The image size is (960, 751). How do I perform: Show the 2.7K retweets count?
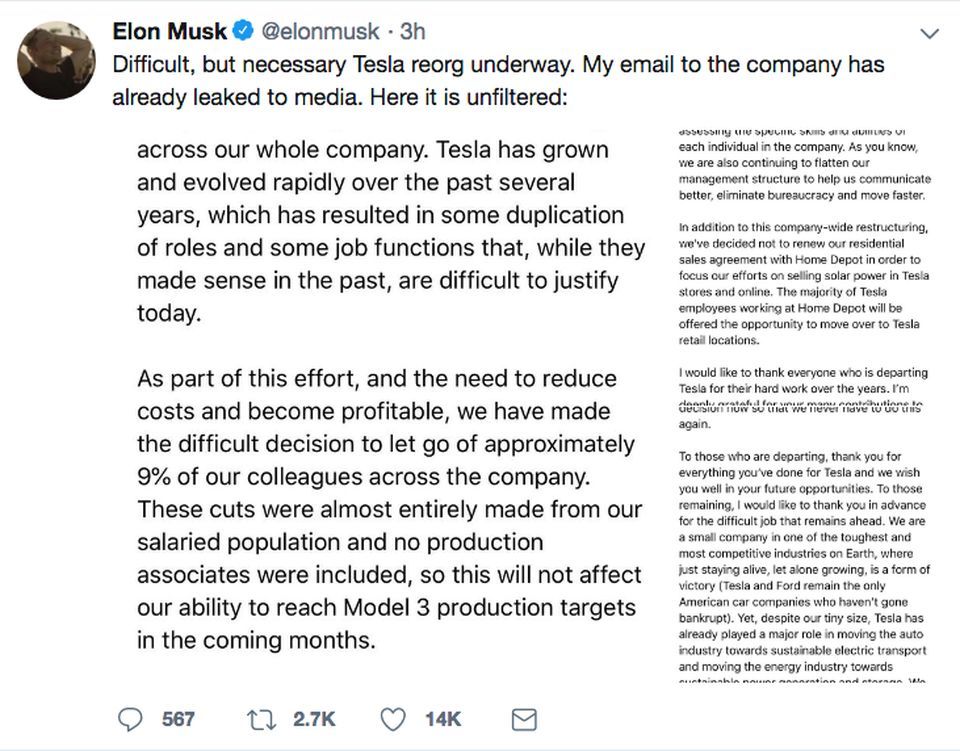point(314,719)
